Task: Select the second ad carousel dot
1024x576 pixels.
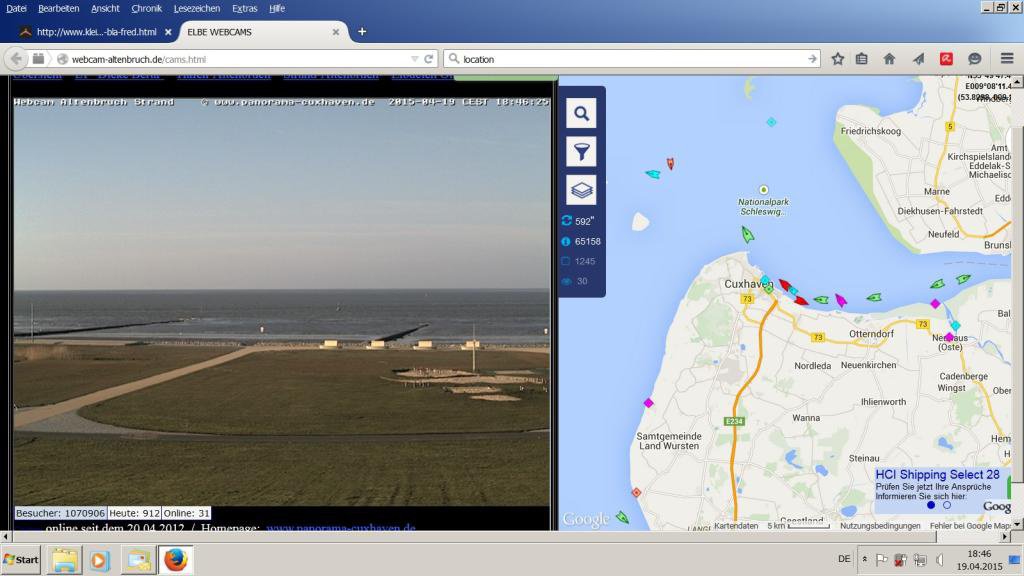Action: [947, 505]
